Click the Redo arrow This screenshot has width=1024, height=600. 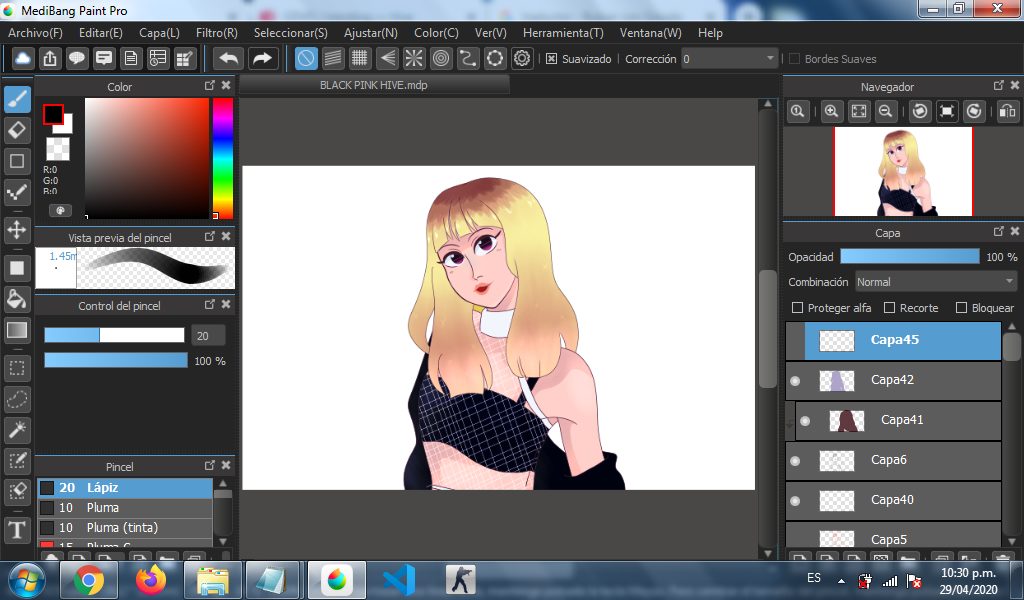pyautogui.click(x=263, y=59)
